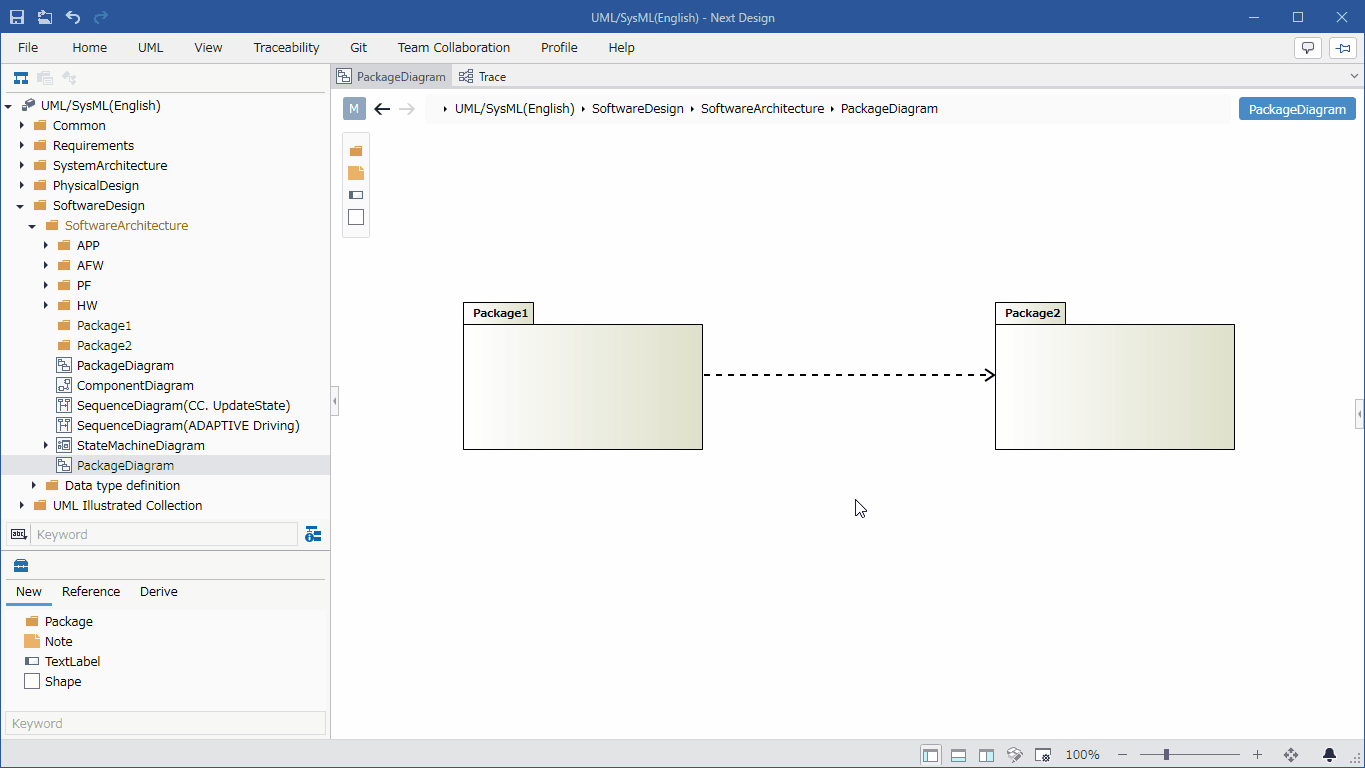Image resolution: width=1365 pixels, height=768 pixels.
Task: Open the Team Collaboration ribbon tab
Action: (x=454, y=48)
